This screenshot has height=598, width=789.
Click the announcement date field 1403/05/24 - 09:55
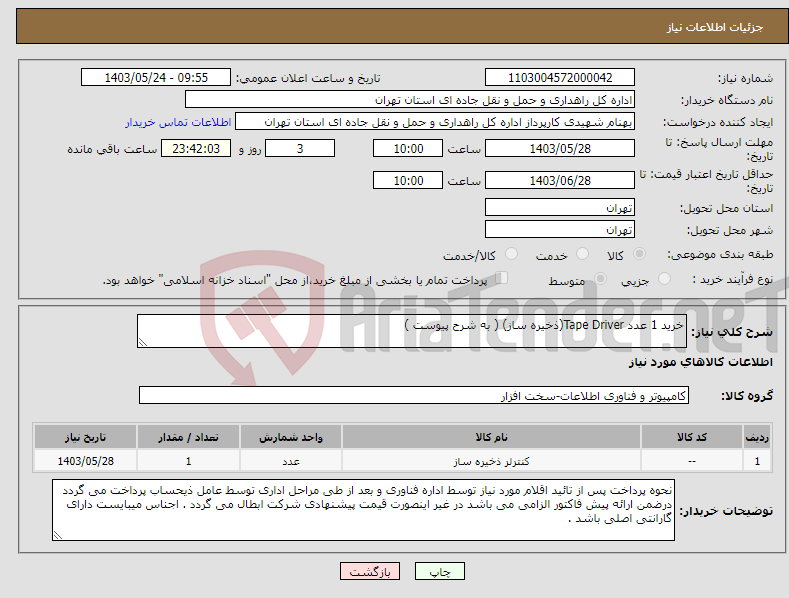(156, 78)
